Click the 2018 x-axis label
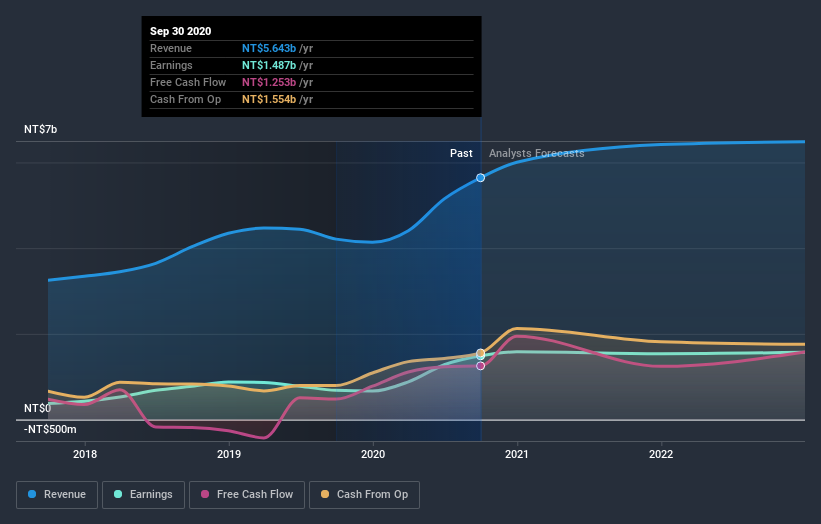 [x=85, y=454]
